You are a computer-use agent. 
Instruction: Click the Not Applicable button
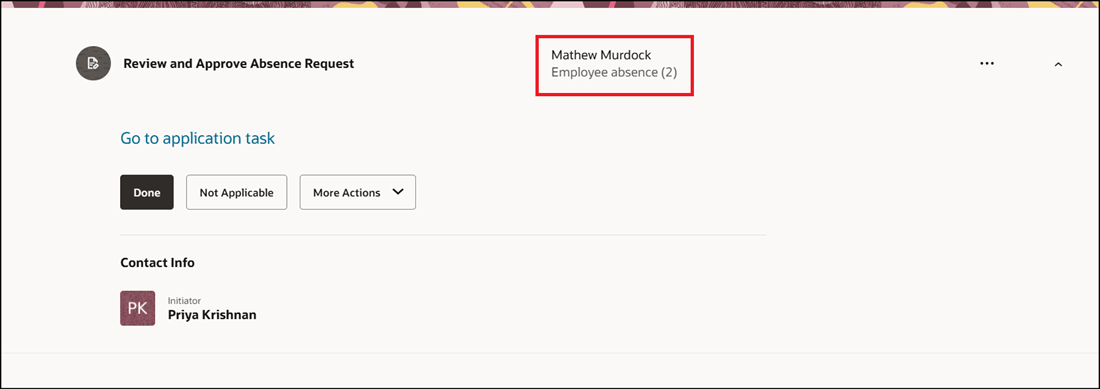pos(236,192)
